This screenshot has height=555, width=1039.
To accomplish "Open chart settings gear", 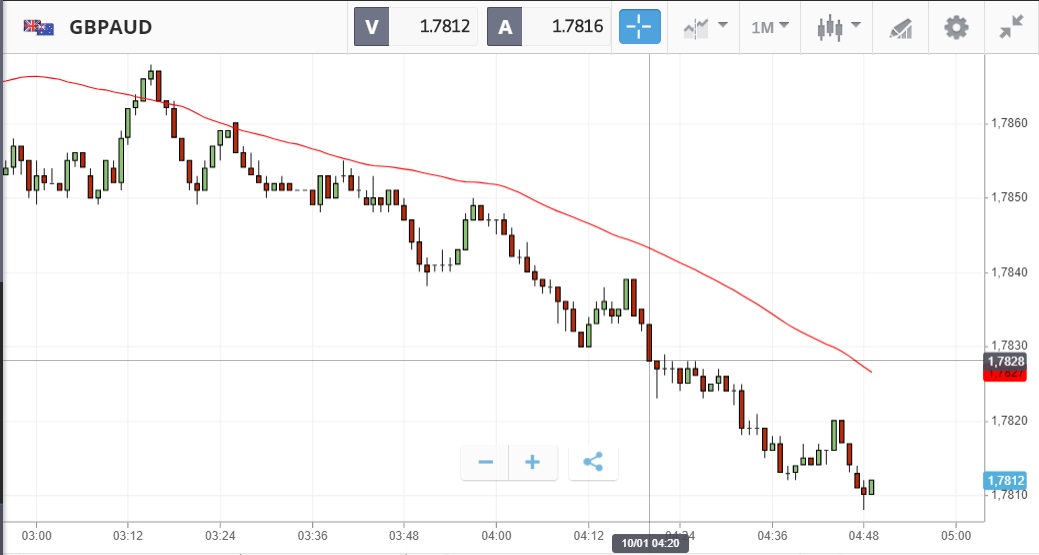I will tap(957, 27).
